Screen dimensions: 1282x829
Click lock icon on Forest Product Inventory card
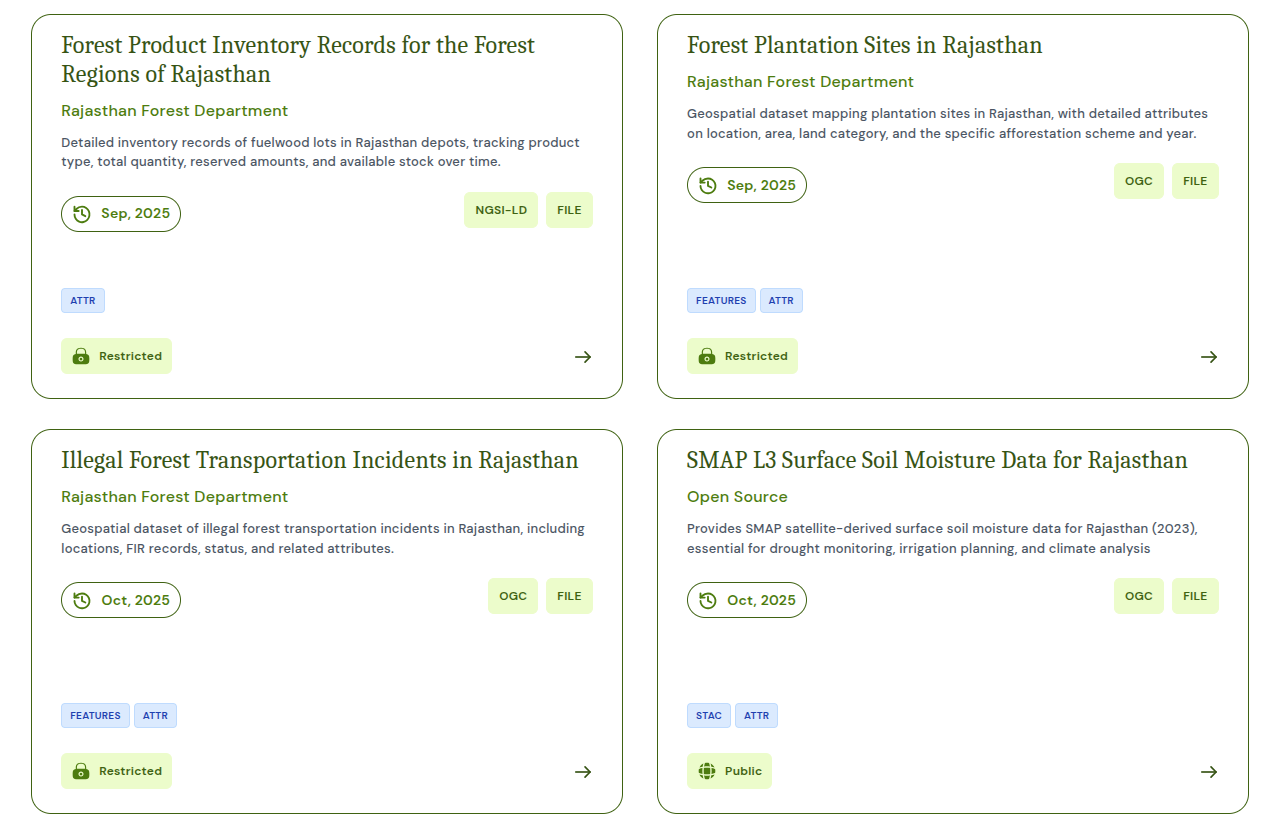coord(81,356)
